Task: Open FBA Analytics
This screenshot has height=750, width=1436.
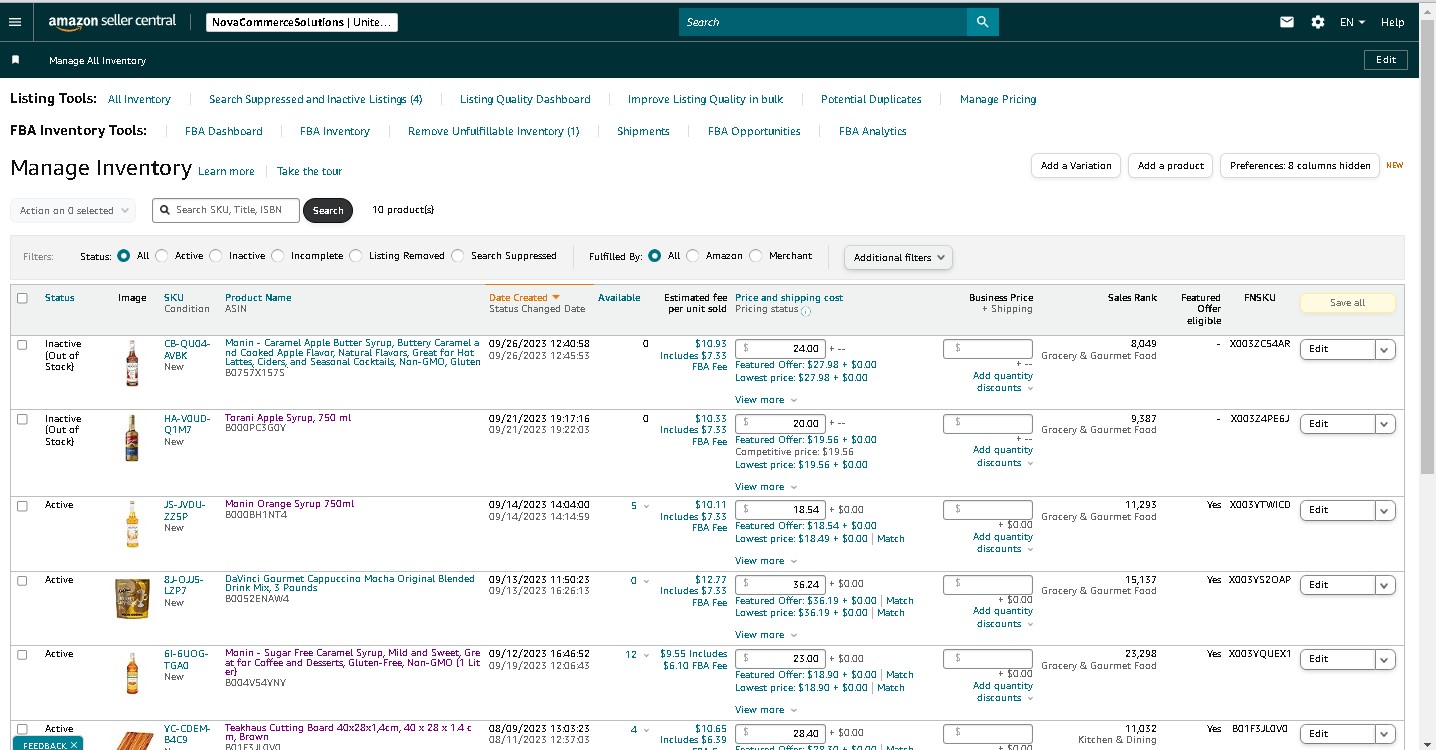Action: (873, 131)
